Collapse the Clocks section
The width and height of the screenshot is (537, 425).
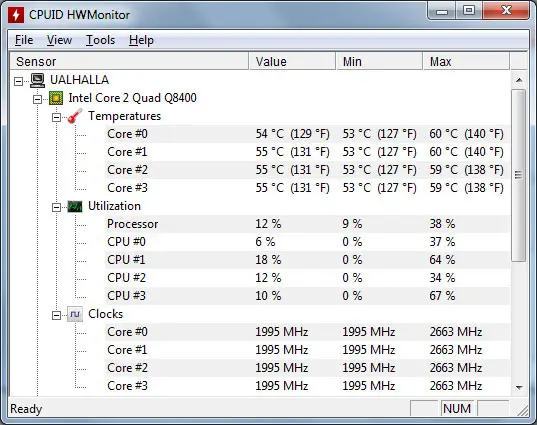pyautogui.click(x=56, y=315)
